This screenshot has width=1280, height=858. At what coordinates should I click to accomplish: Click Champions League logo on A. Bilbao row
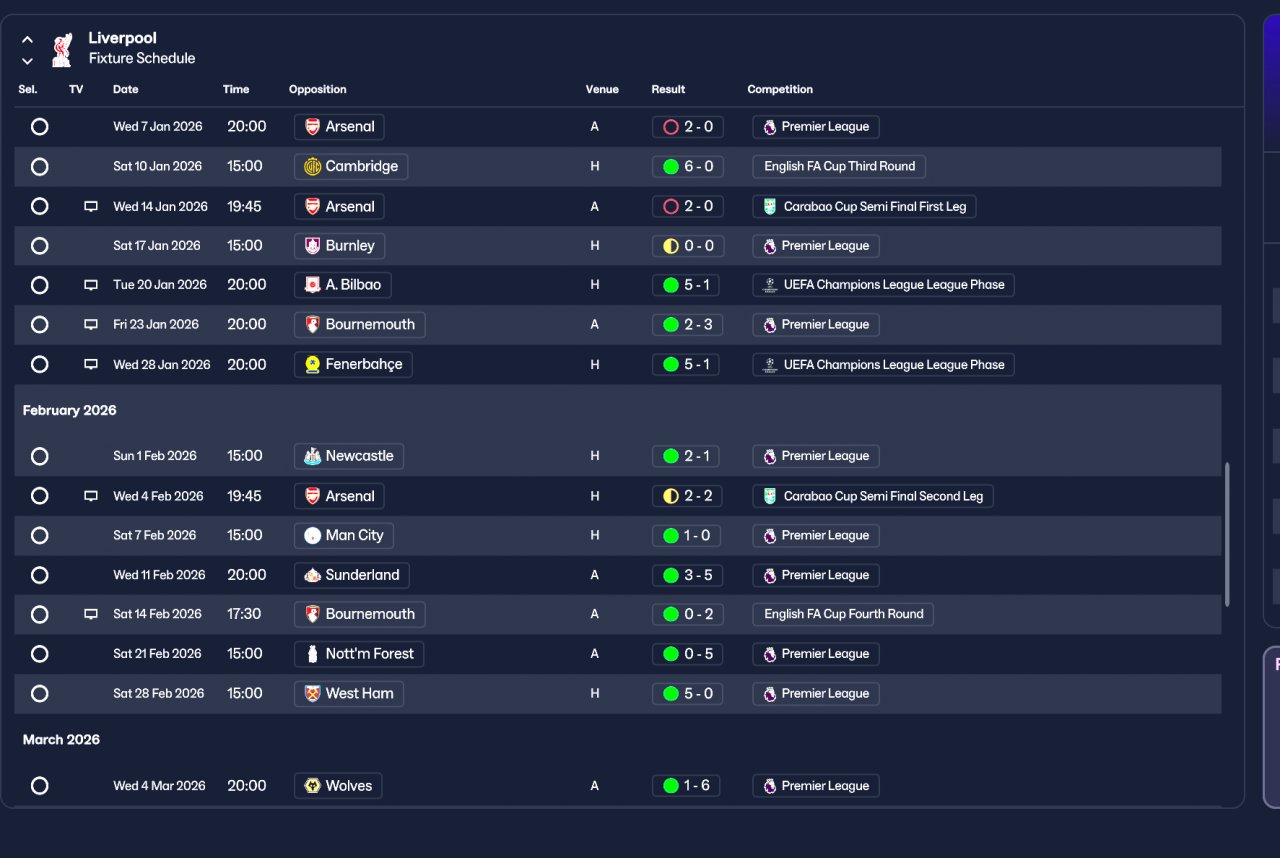tap(769, 285)
